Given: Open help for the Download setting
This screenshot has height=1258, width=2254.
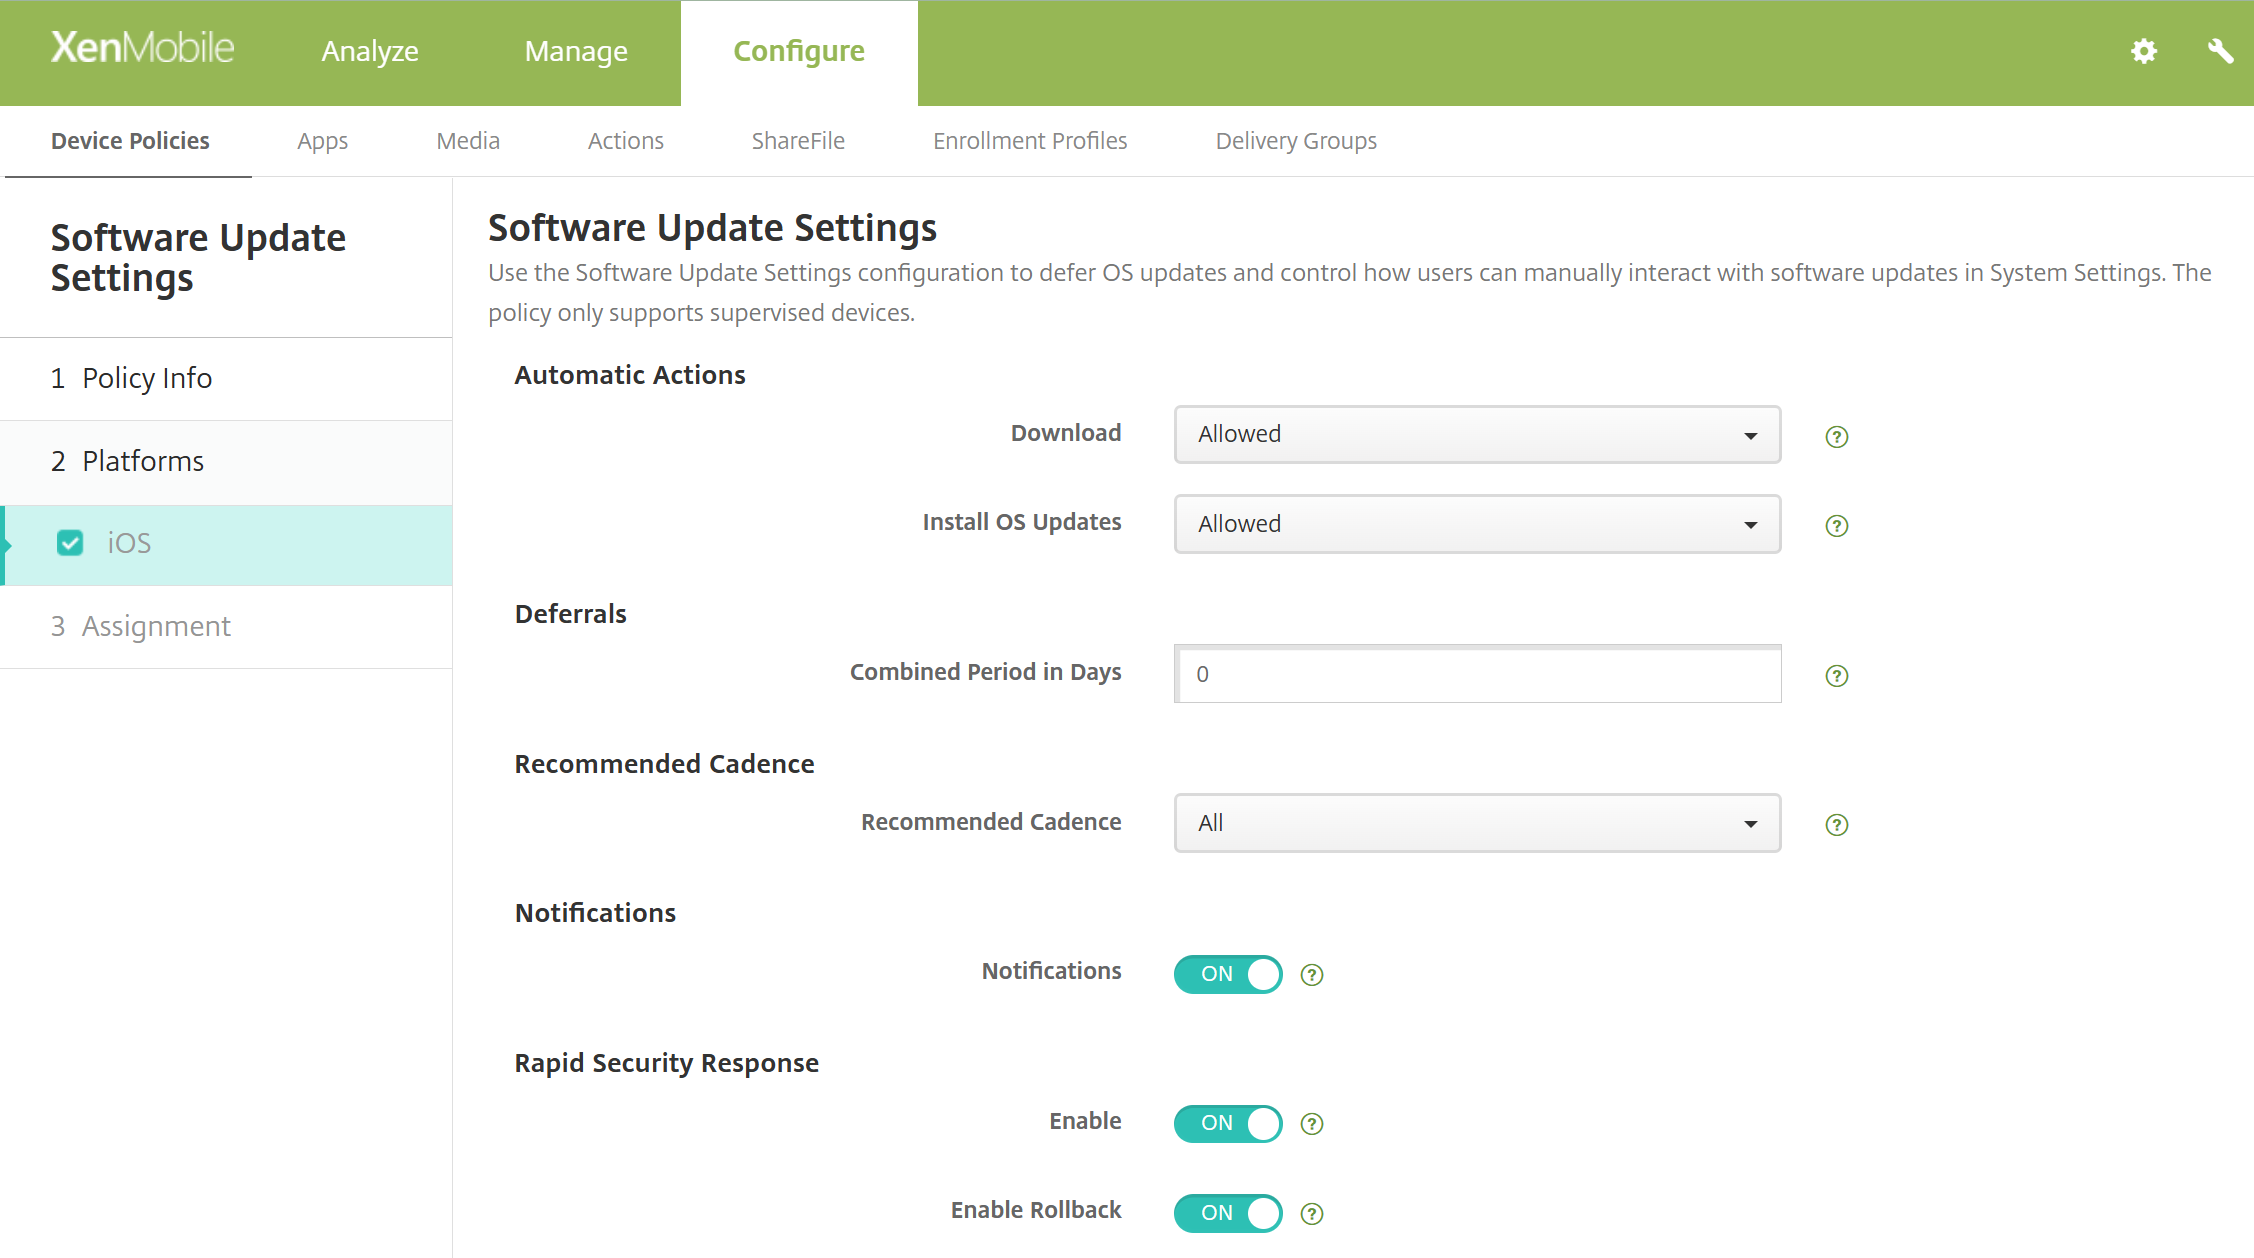Looking at the screenshot, I should [x=1835, y=436].
